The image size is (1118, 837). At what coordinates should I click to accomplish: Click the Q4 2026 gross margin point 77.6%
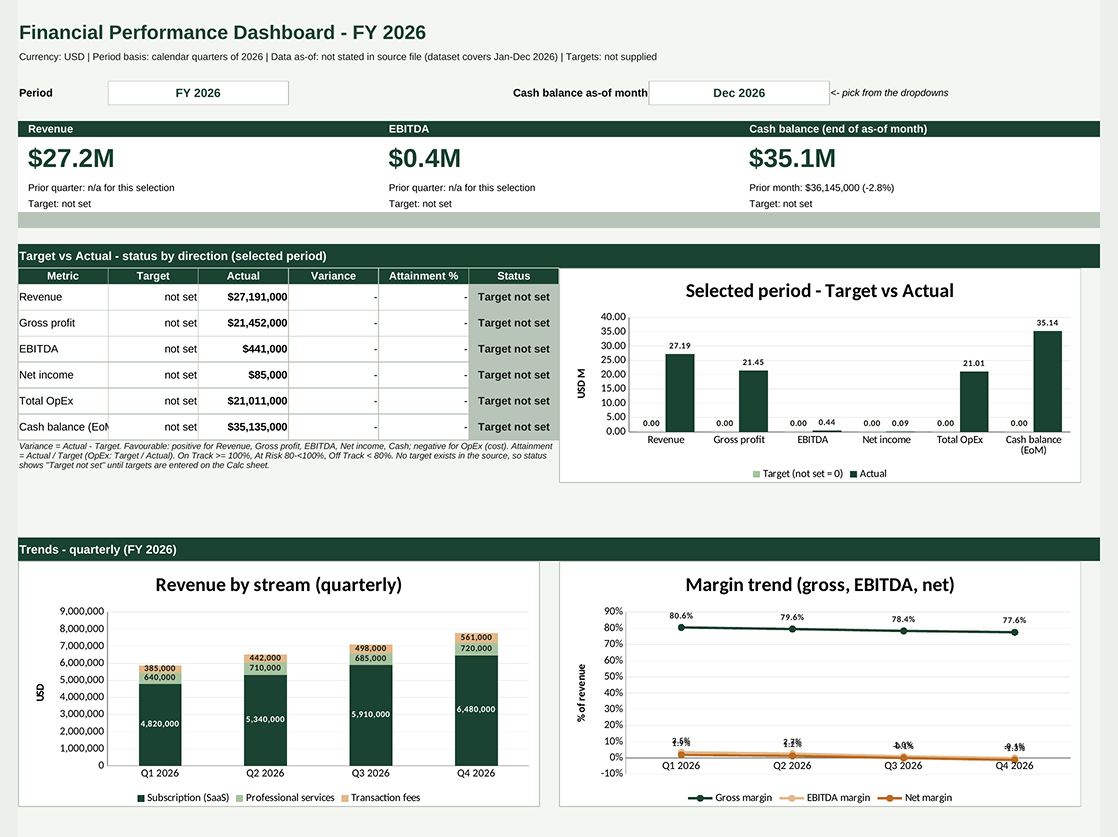click(1015, 632)
